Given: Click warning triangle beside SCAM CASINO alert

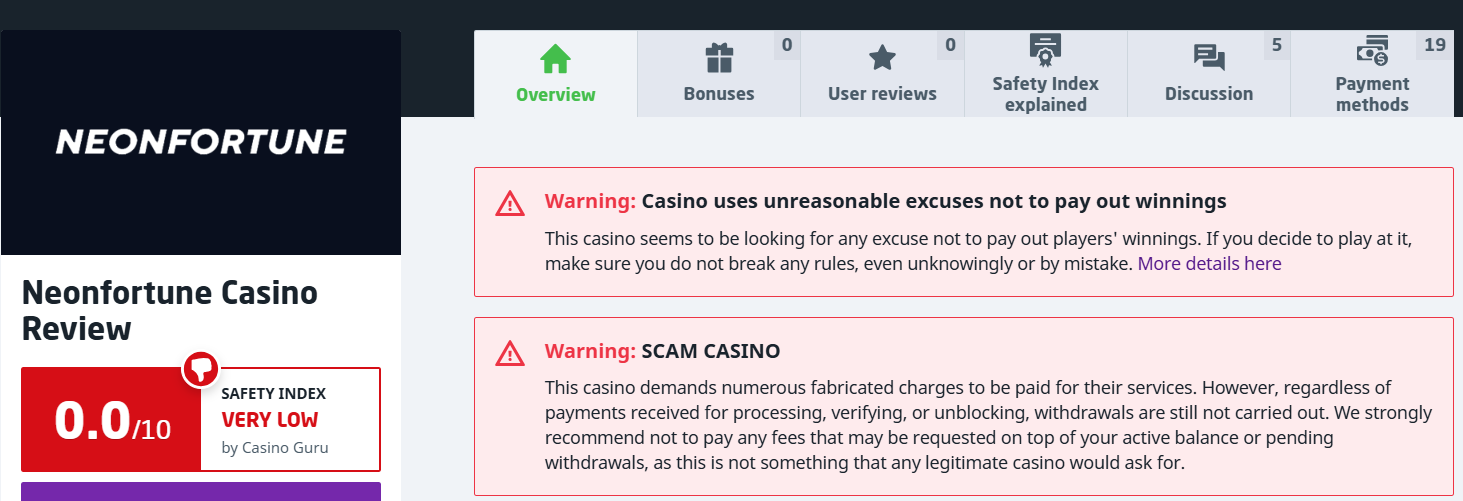Looking at the screenshot, I should pyautogui.click(x=510, y=353).
